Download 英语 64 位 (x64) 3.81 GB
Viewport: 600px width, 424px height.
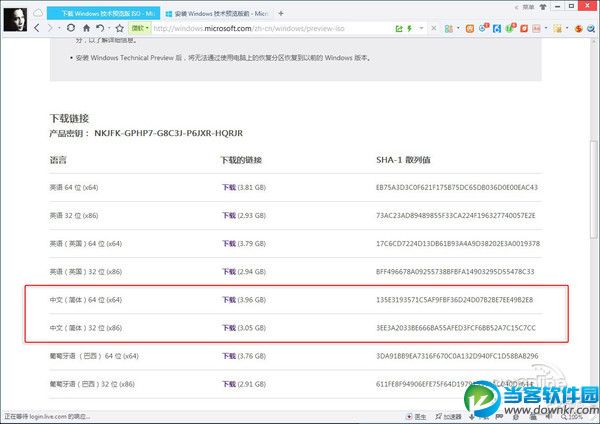coord(229,188)
